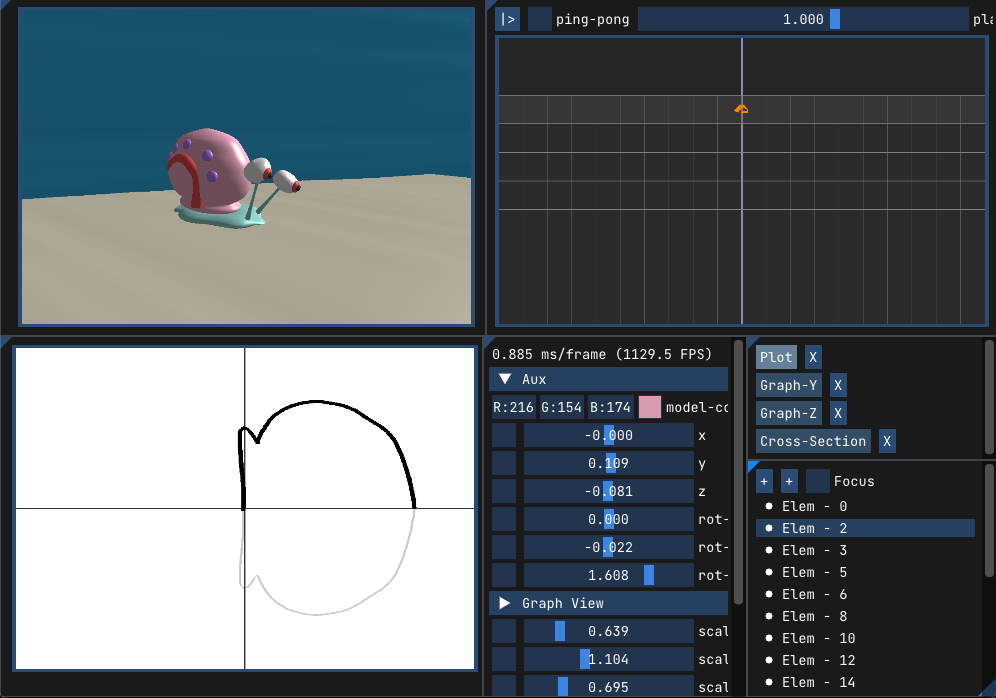Close the Graph-Y tab with X
The height and width of the screenshot is (698, 996).
838,385
